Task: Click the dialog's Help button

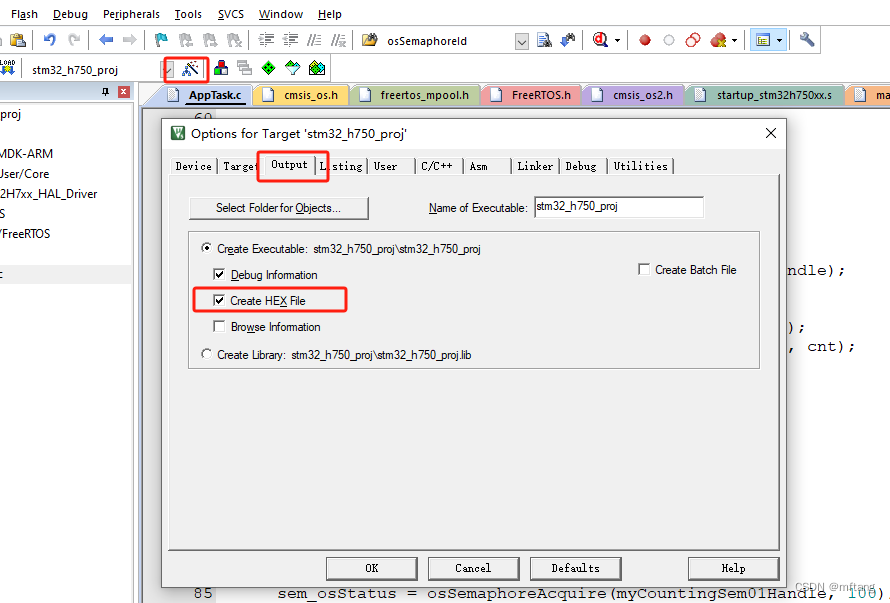Action: (x=733, y=568)
